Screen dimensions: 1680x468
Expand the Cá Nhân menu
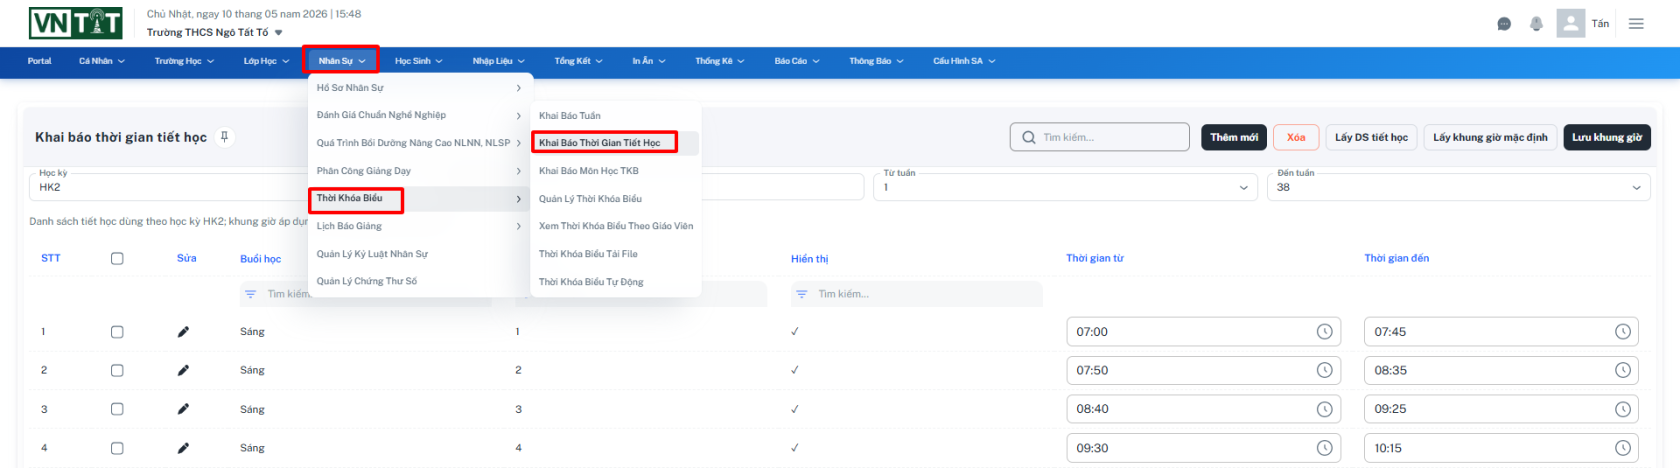[x=102, y=61]
